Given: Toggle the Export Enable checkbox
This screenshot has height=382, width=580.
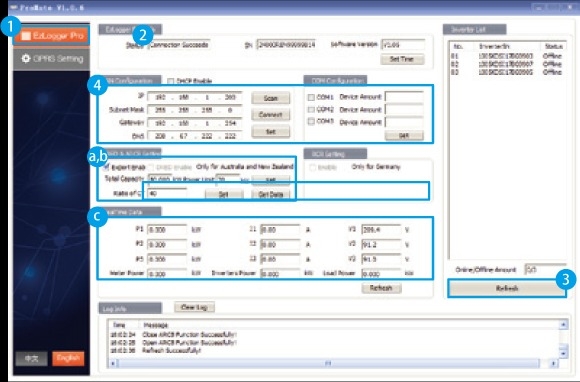Looking at the screenshot, I should 107,167.
